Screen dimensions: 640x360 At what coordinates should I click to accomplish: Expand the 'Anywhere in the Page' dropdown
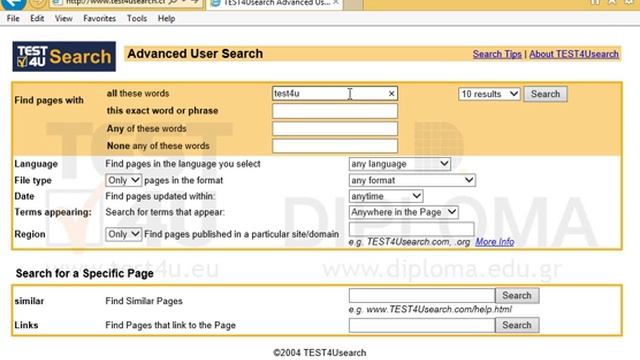point(403,212)
